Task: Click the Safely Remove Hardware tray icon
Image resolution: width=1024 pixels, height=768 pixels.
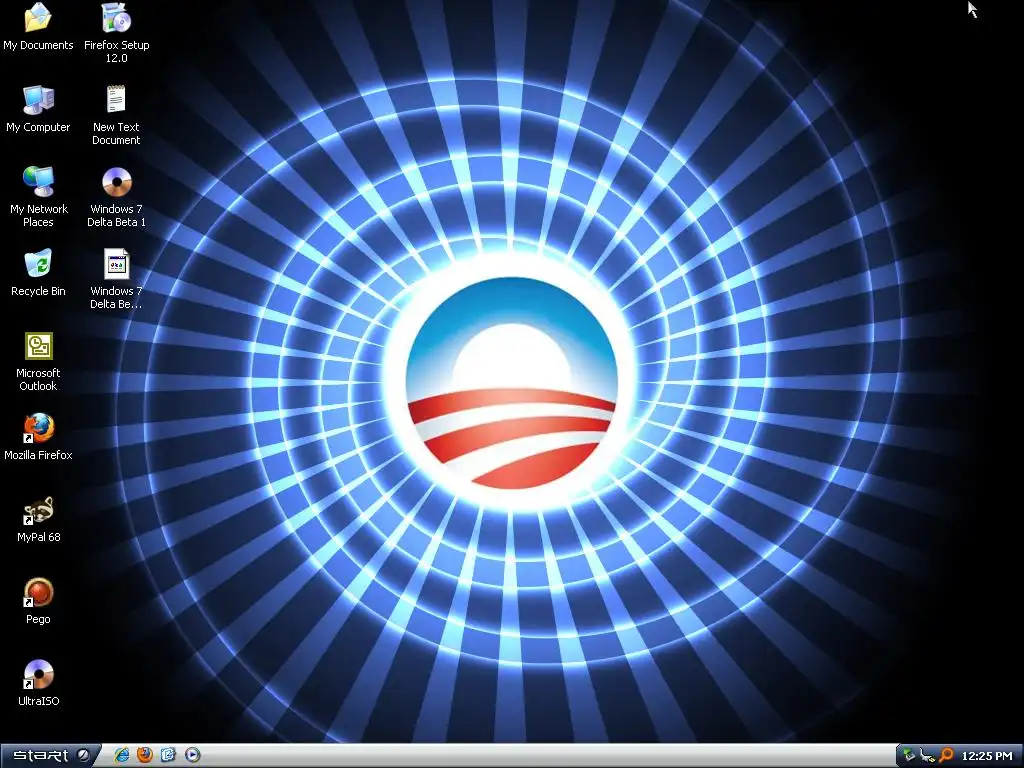Action: 908,756
